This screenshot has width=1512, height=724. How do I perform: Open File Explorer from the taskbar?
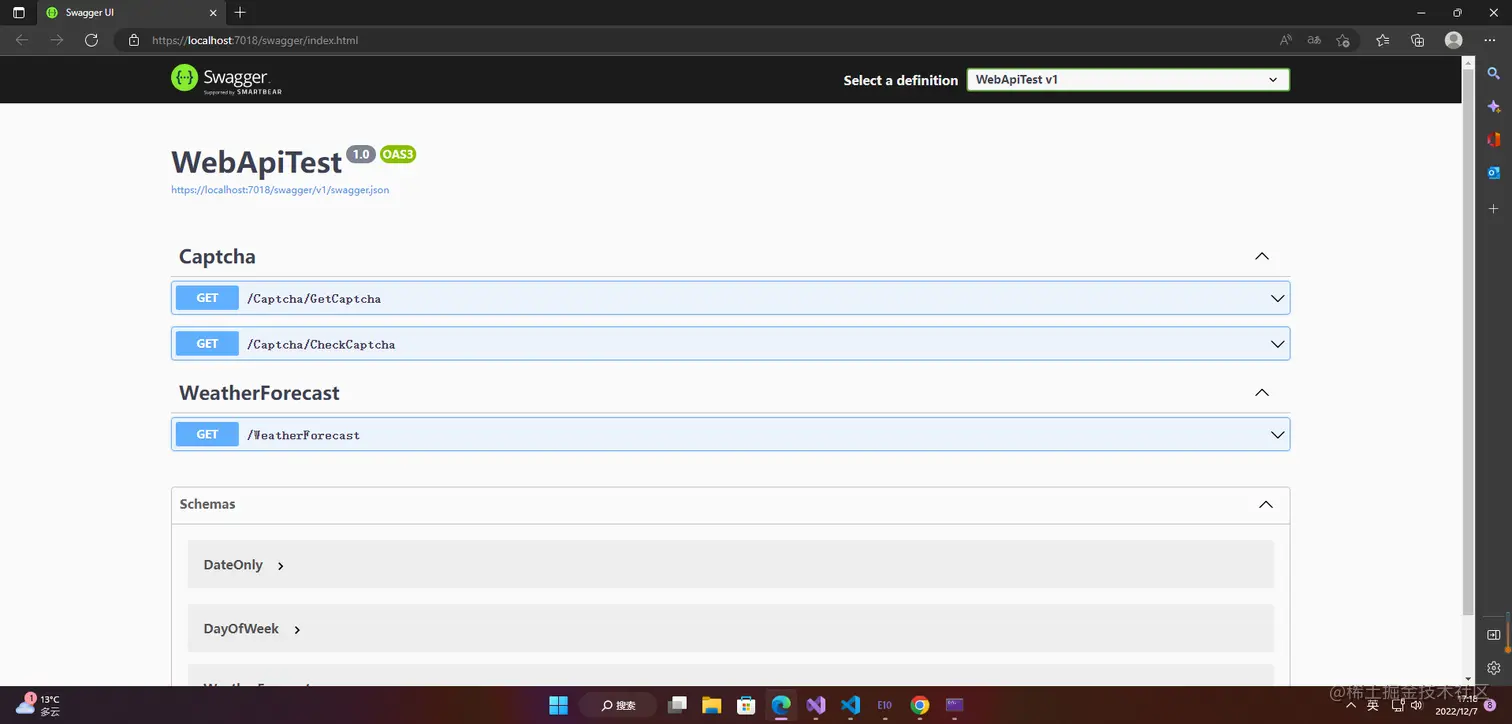[x=711, y=705]
